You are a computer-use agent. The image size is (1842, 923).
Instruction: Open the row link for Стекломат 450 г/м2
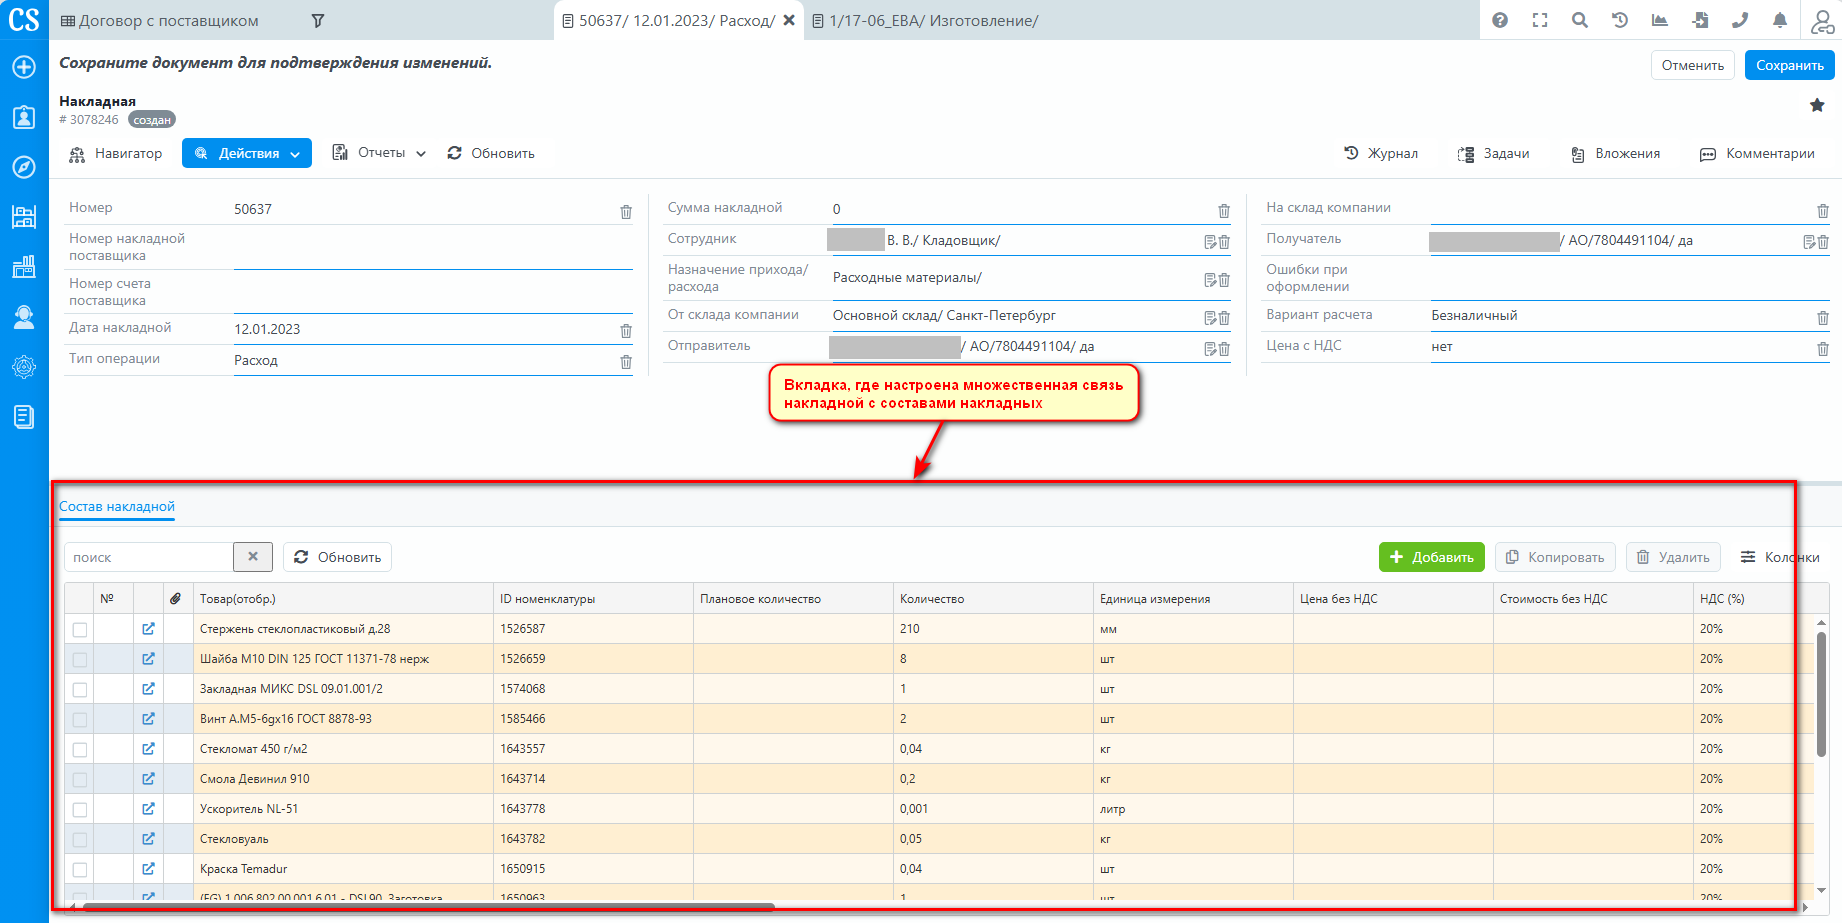148,749
